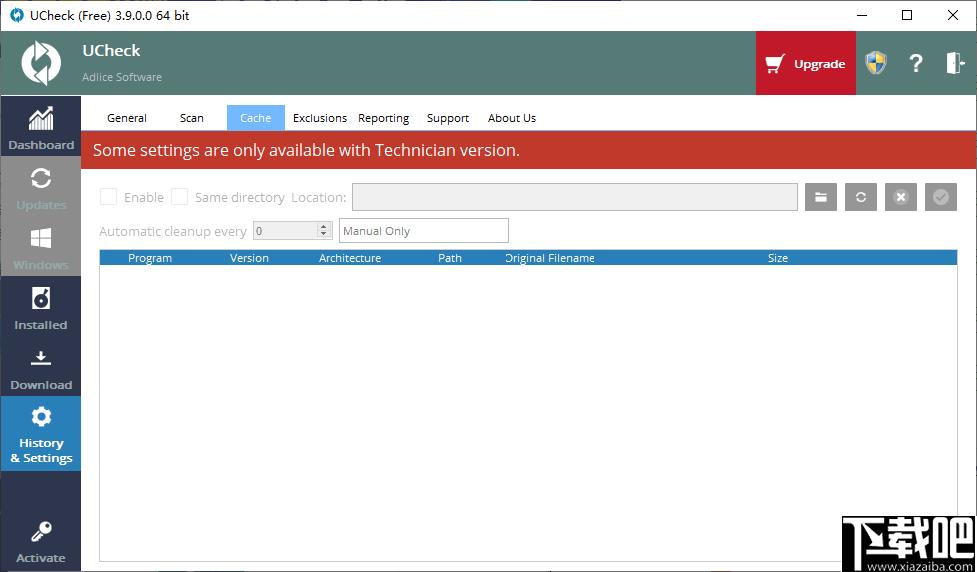Click the refresh cache icon button

(x=860, y=197)
